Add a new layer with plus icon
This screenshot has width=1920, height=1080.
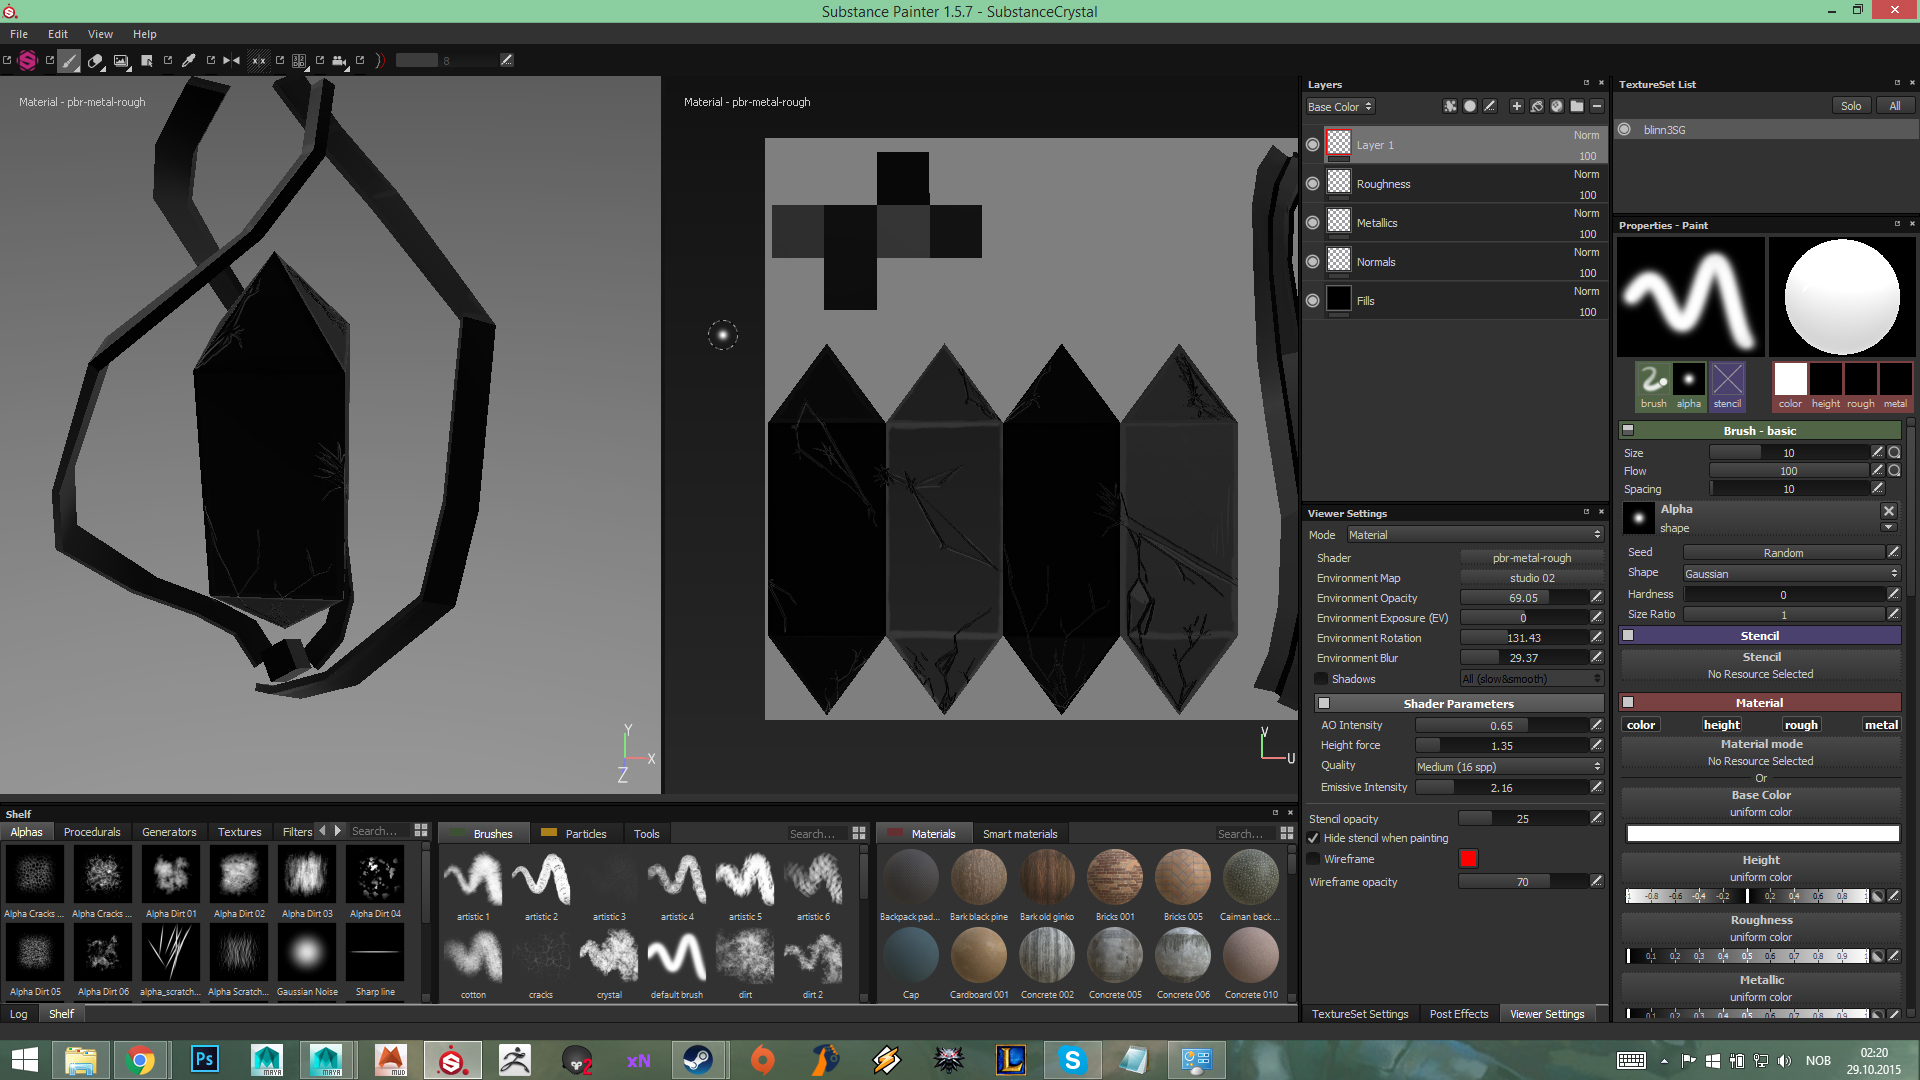[1517, 106]
